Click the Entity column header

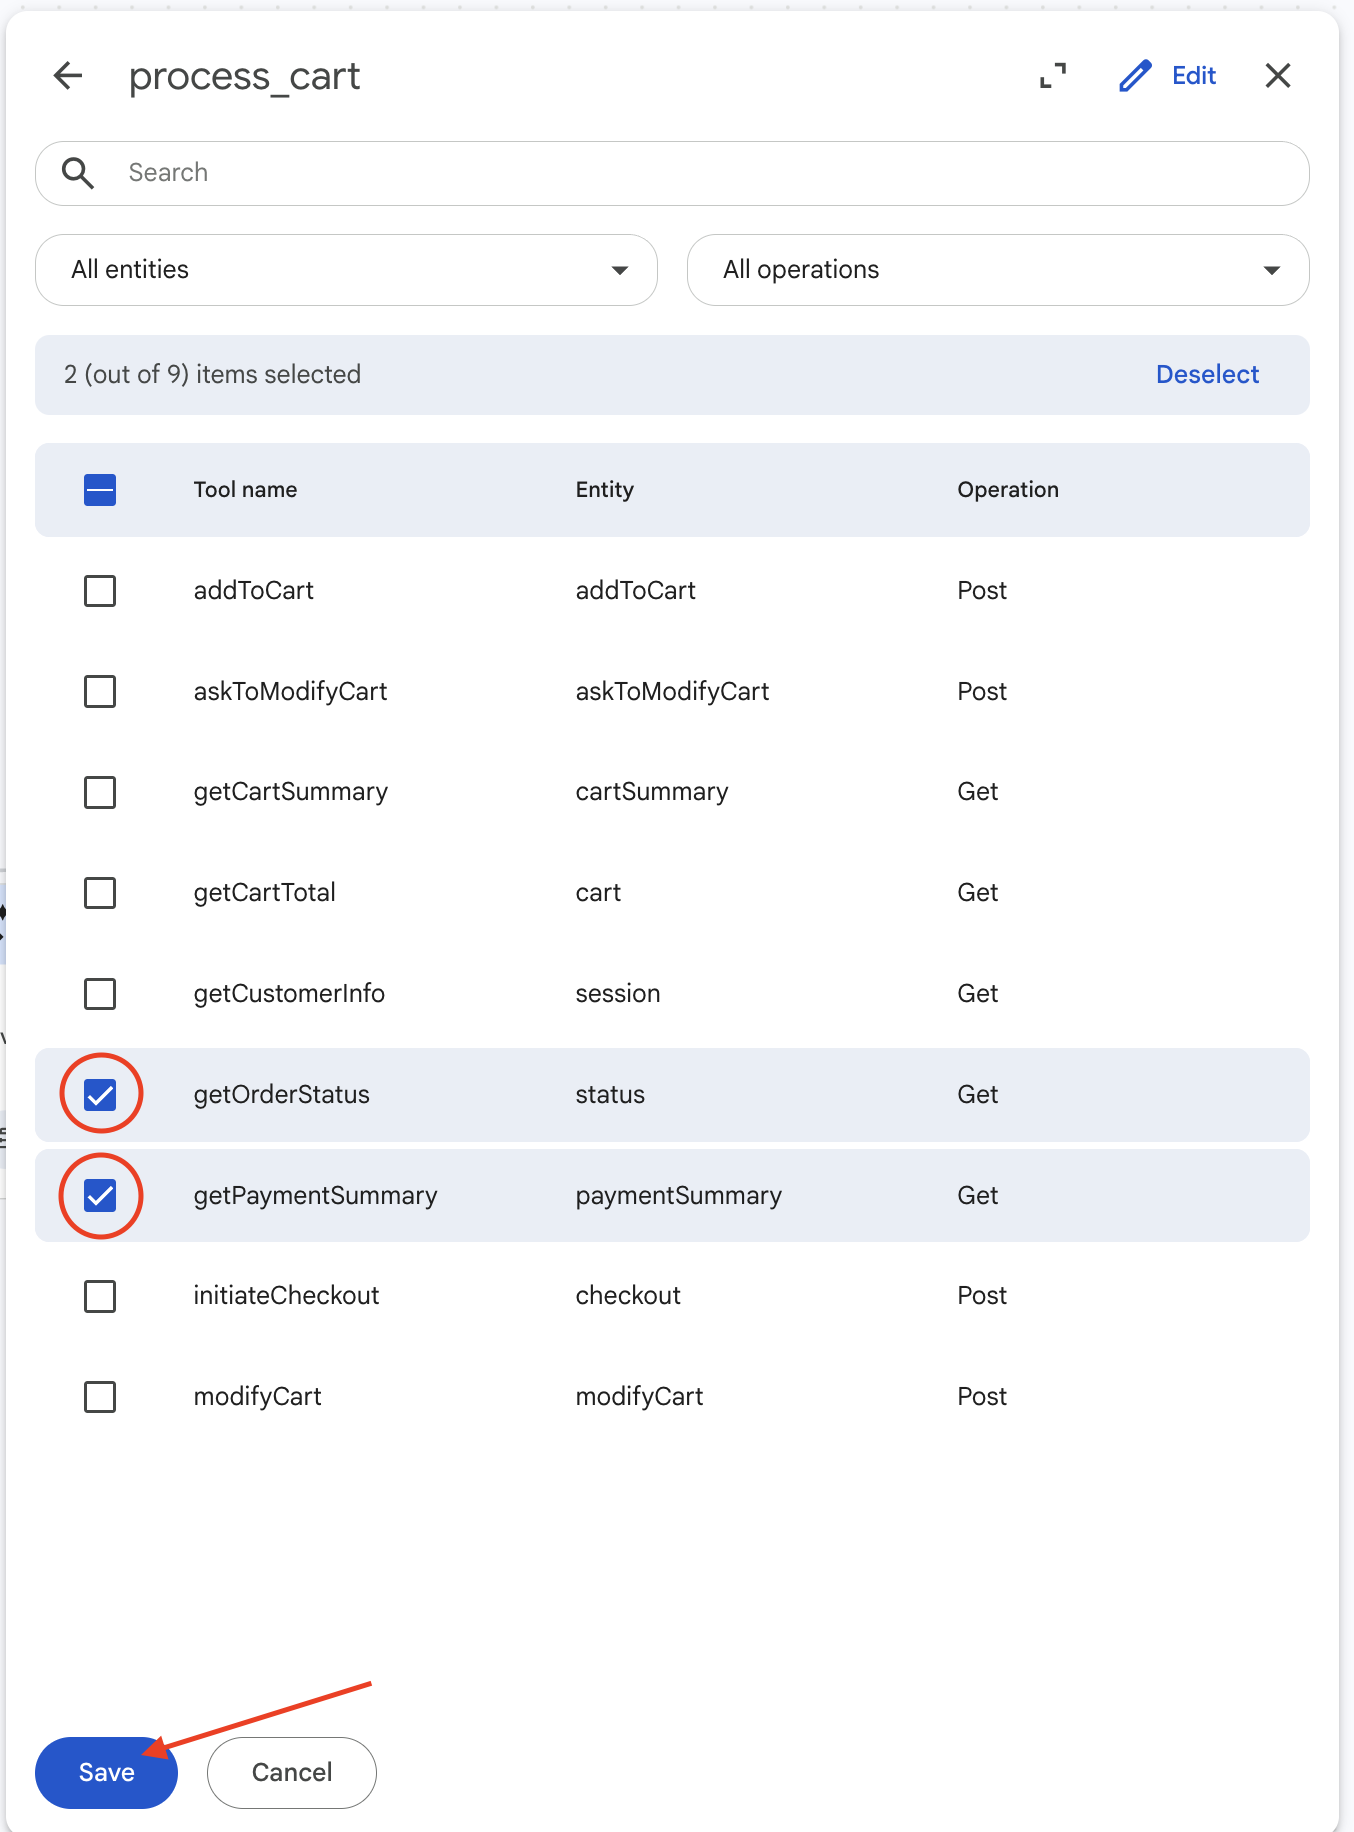[604, 490]
